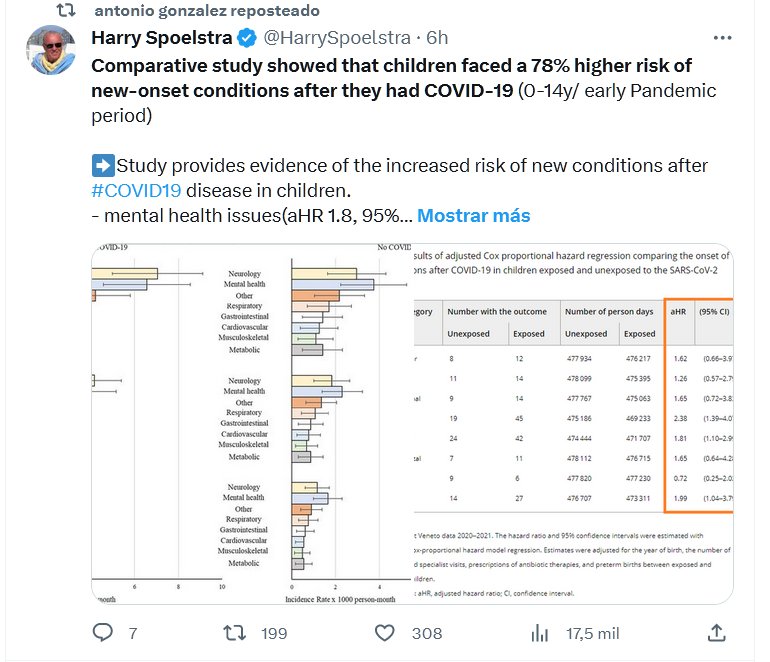Click the share upload icon

[716, 633]
